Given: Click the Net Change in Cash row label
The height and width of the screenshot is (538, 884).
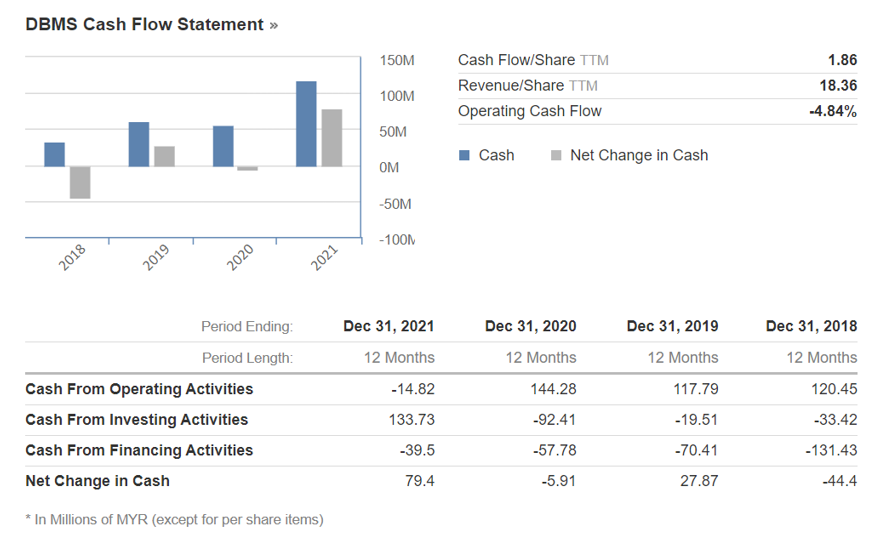Looking at the screenshot, I should [98, 481].
